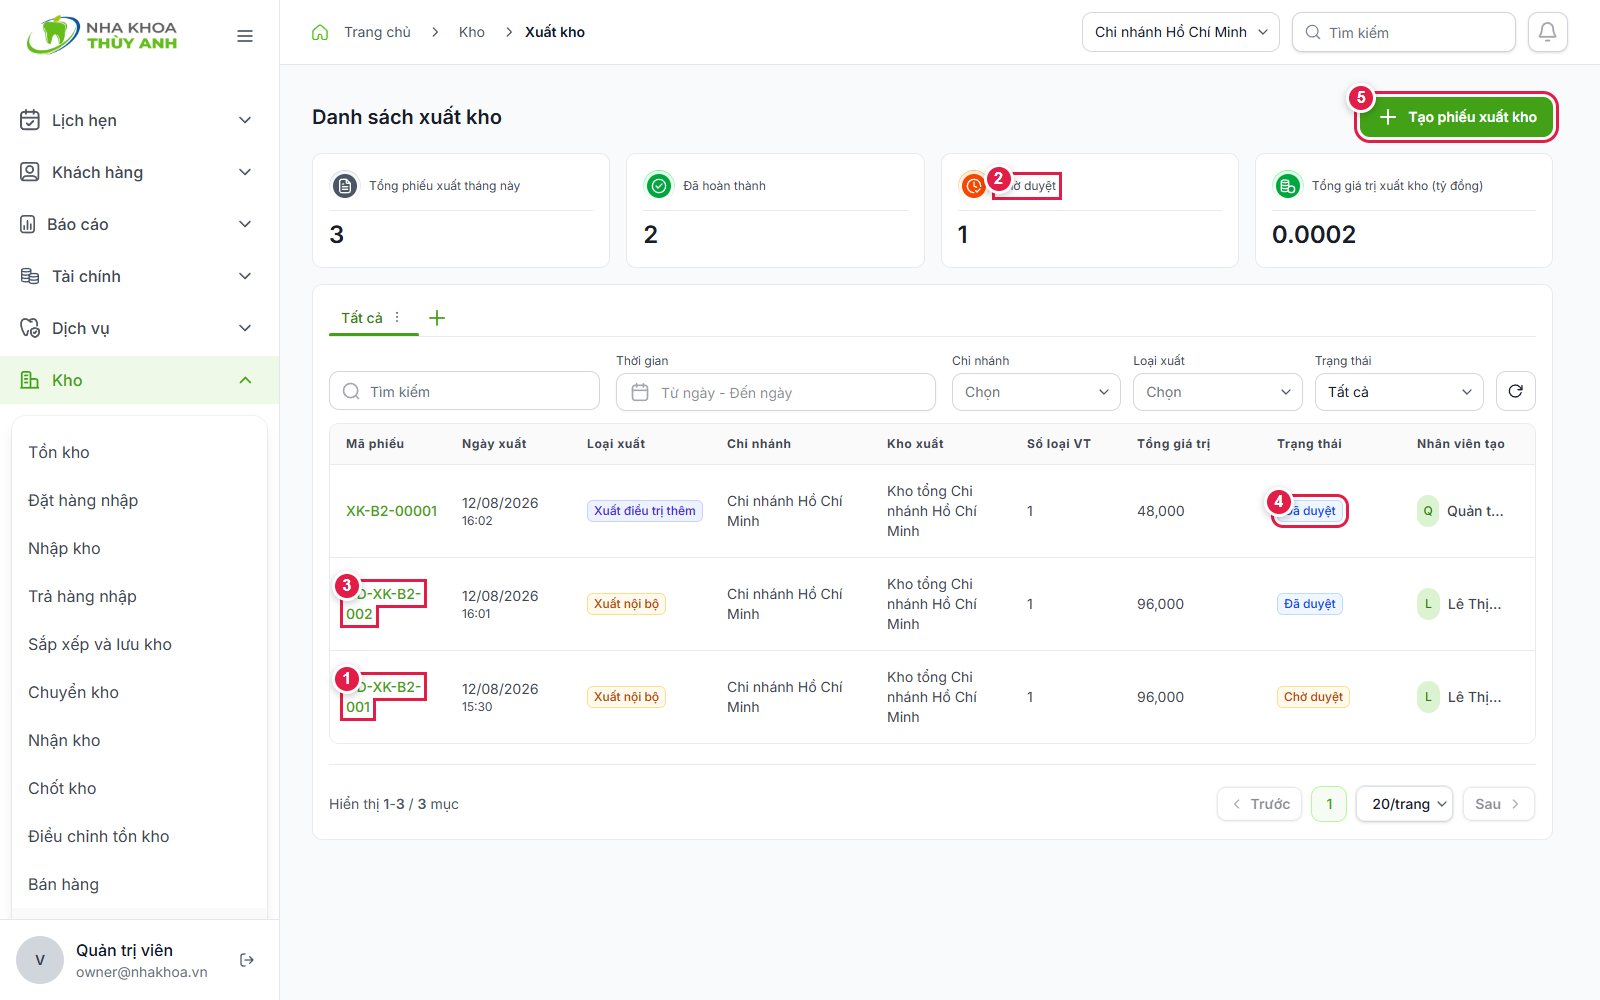Expand the Lịch hẹn menu

(x=140, y=120)
